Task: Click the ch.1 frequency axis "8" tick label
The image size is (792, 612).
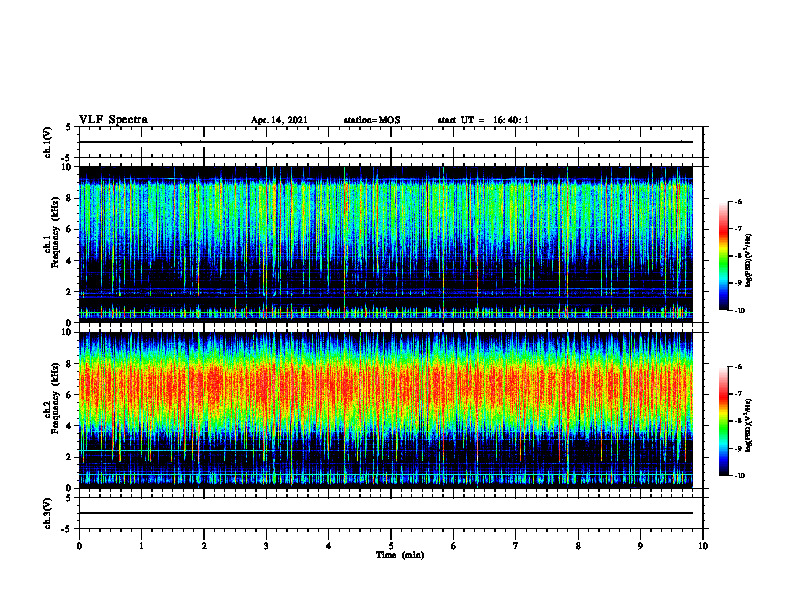Action: 69,198
